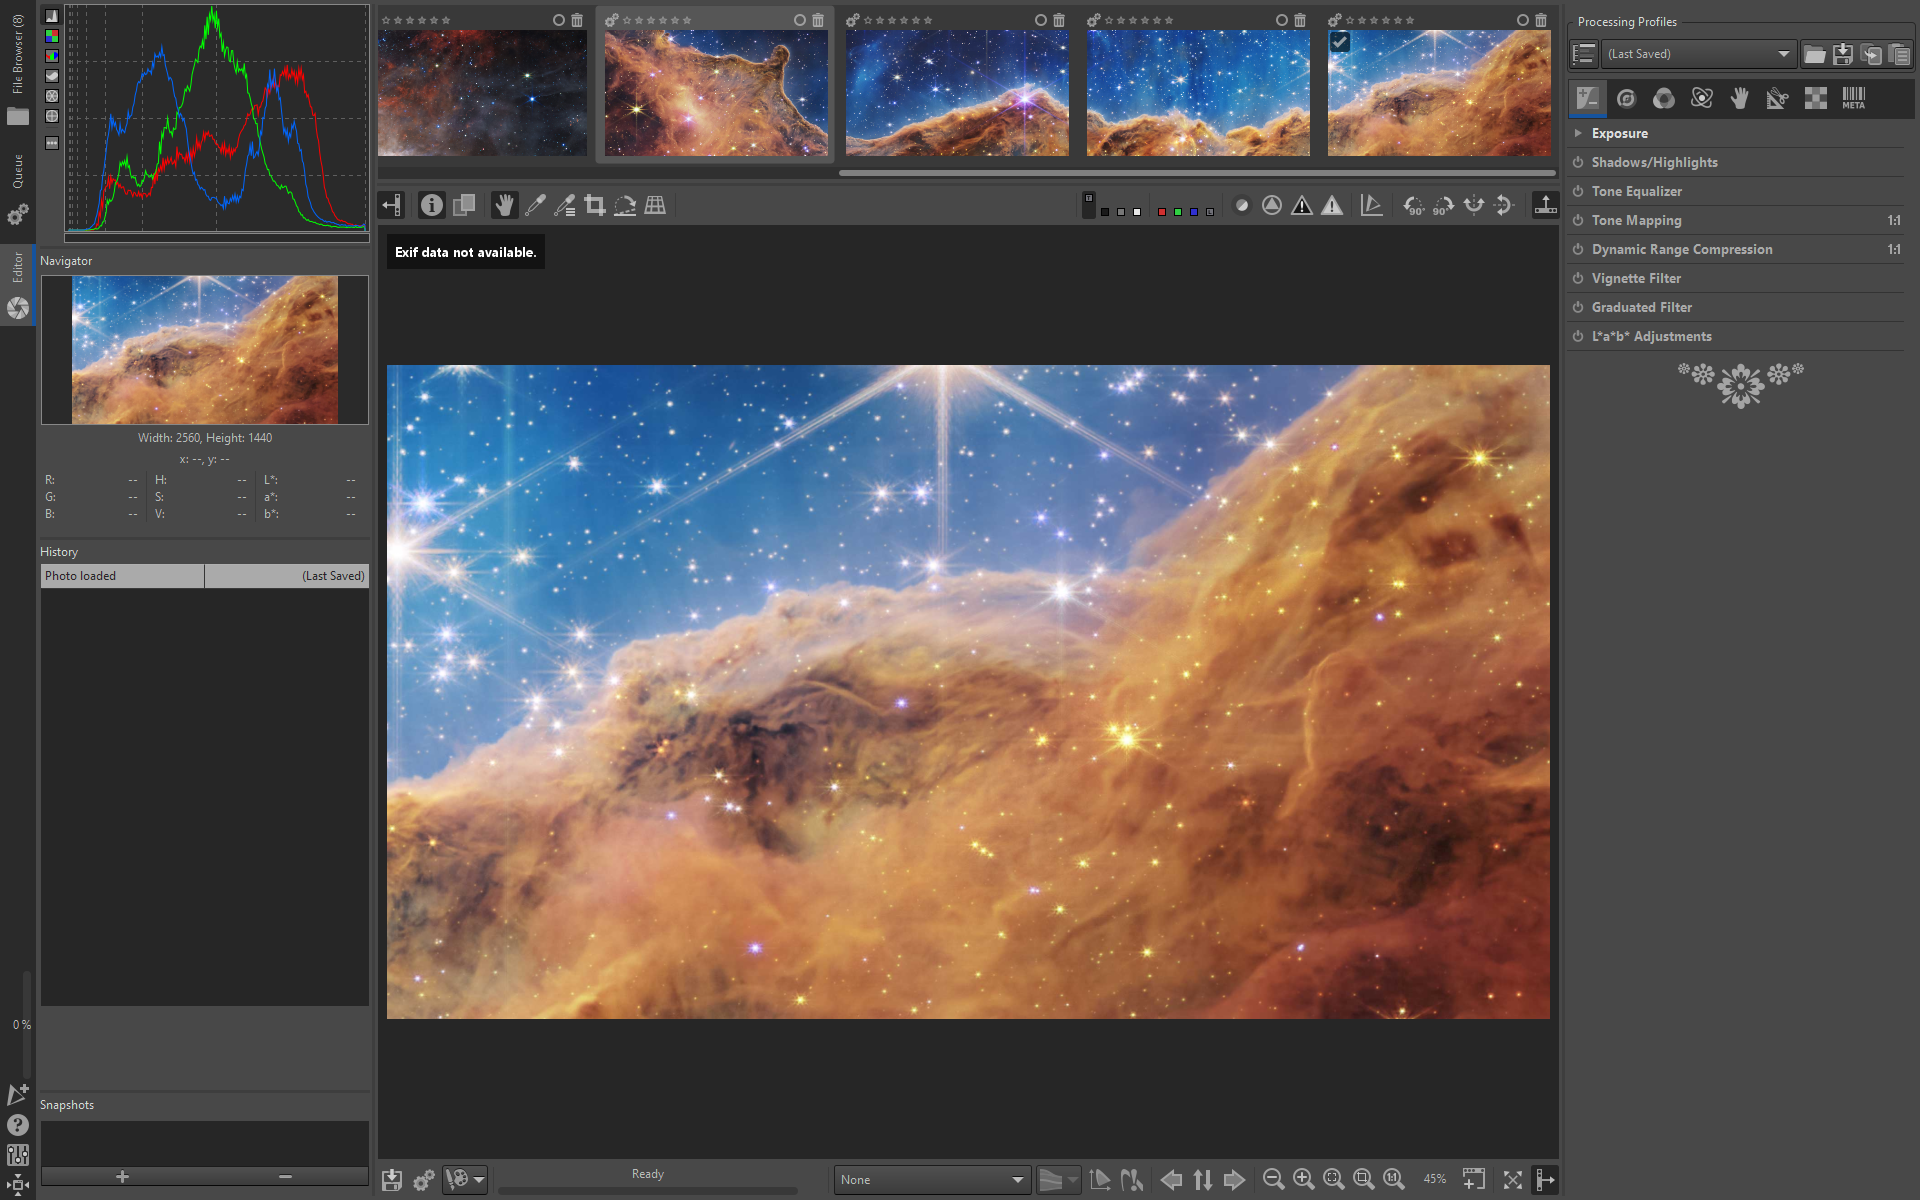Image resolution: width=1920 pixels, height=1200 pixels.
Task: Switch to the Queue tab
Action: 17,172
